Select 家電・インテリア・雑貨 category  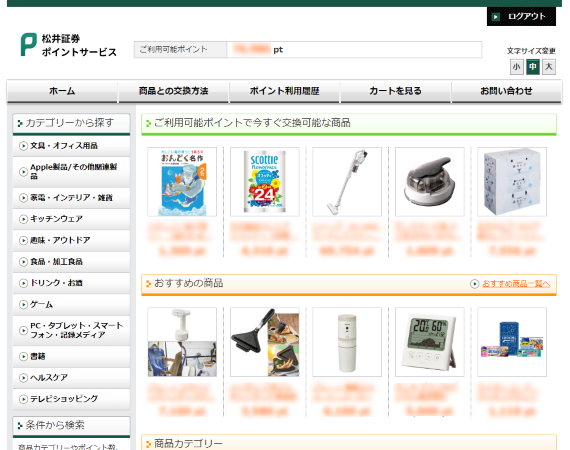[x=71, y=198]
